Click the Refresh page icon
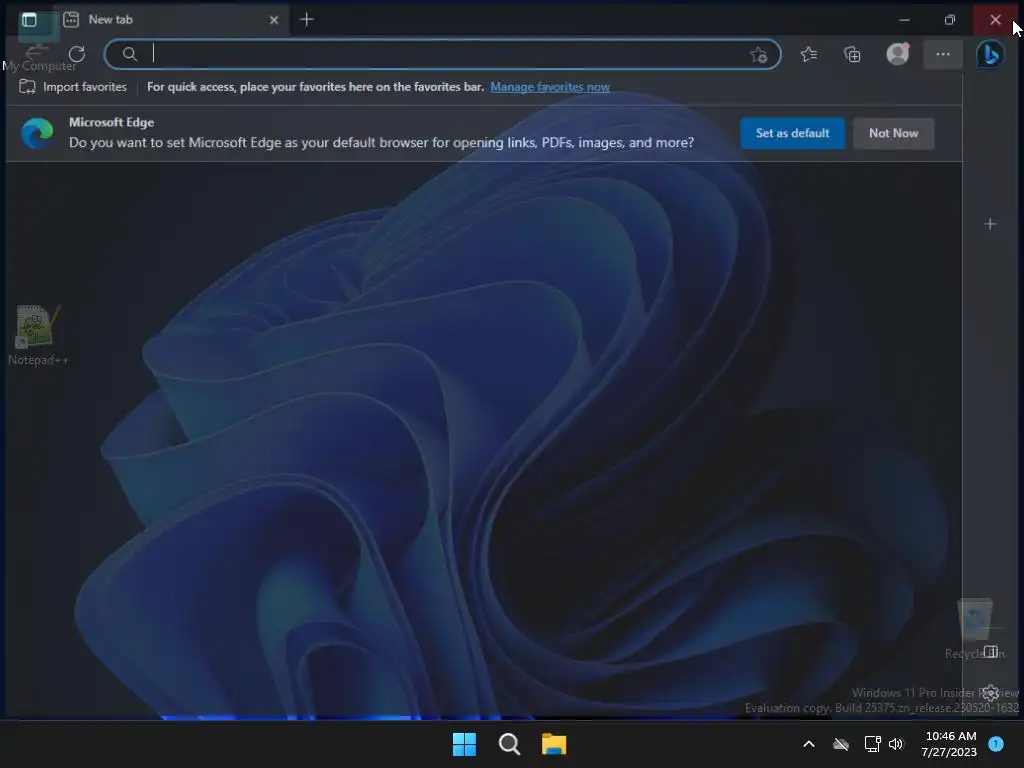This screenshot has width=1024, height=768. point(77,54)
